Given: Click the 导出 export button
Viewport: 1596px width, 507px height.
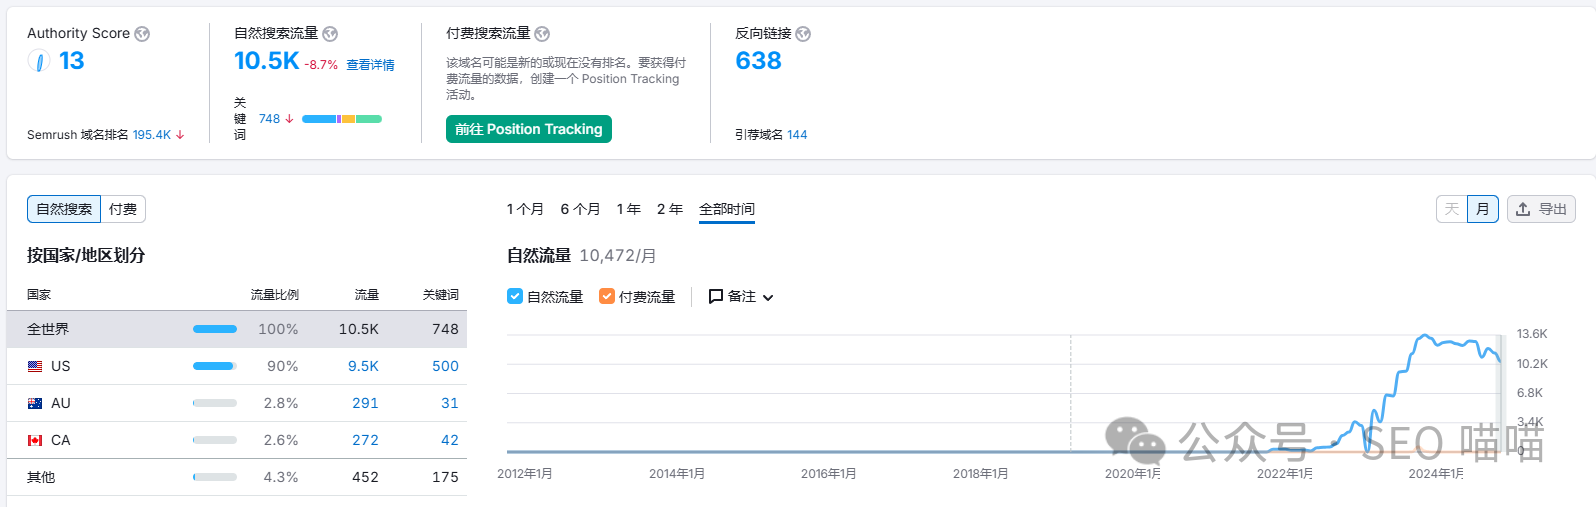Looking at the screenshot, I should point(1541,209).
